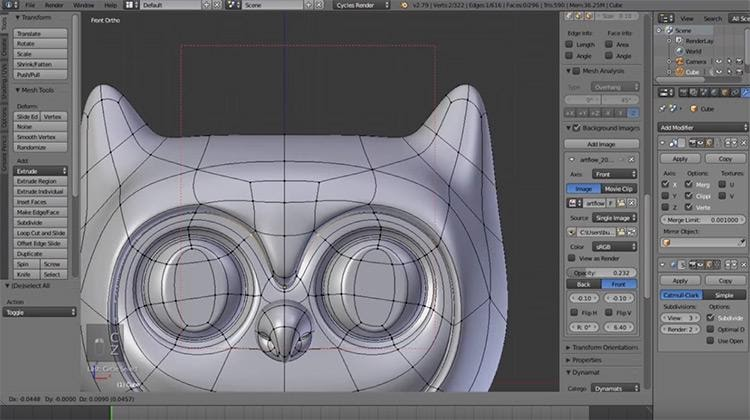Click the scene browse icon
This screenshot has height=420, width=750.
233,5
